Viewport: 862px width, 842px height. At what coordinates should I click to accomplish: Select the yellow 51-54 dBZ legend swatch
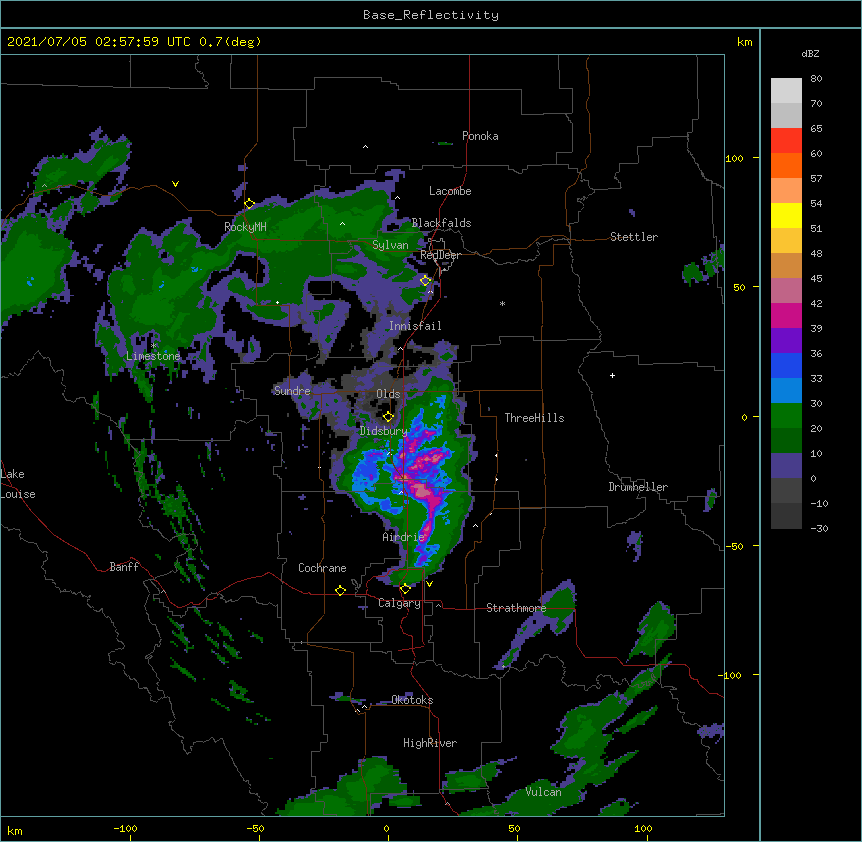click(x=786, y=215)
